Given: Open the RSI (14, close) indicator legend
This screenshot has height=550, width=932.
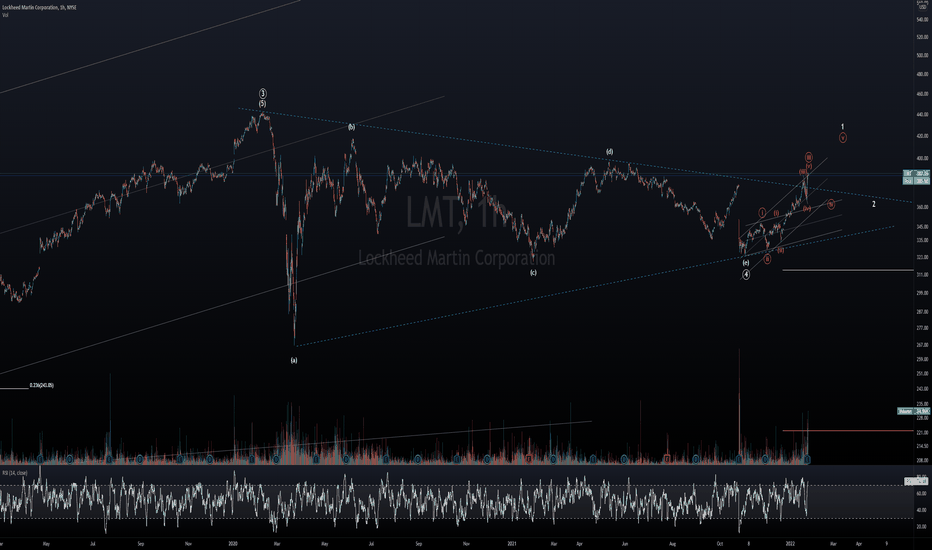Looking at the screenshot, I should (14, 473).
